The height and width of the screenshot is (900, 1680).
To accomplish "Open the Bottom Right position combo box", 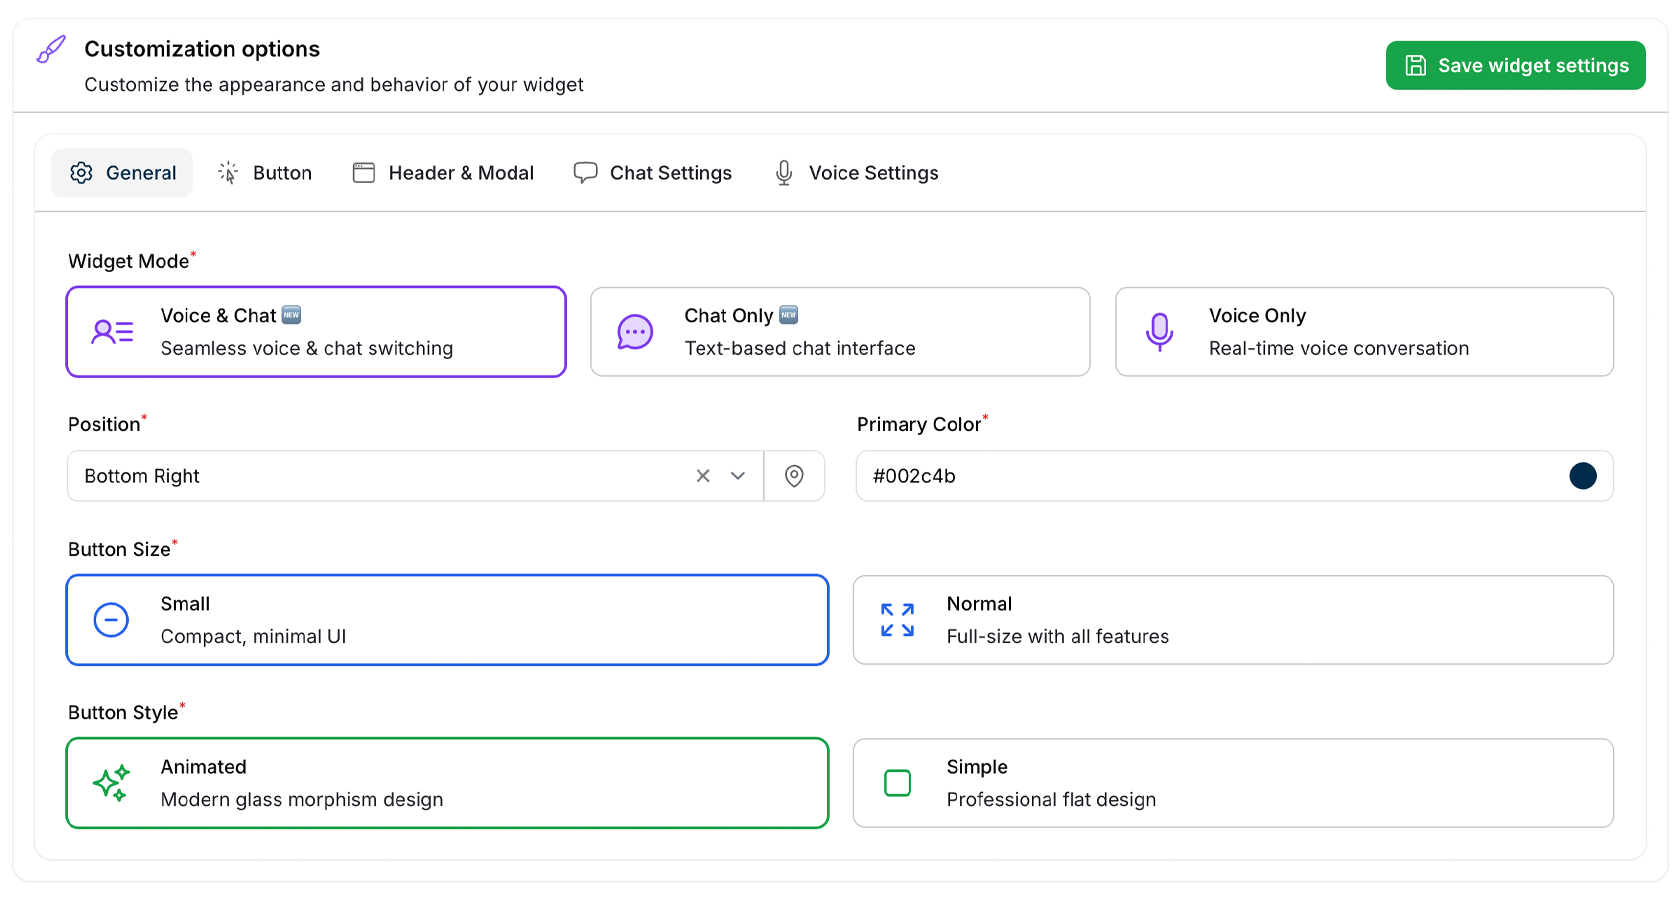I will pyautogui.click(x=380, y=476).
